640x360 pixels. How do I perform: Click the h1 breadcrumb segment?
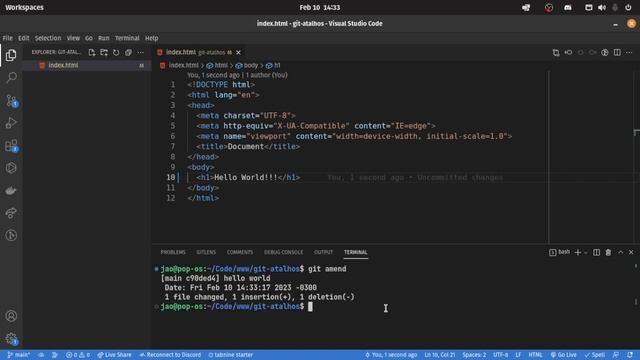click(273, 65)
